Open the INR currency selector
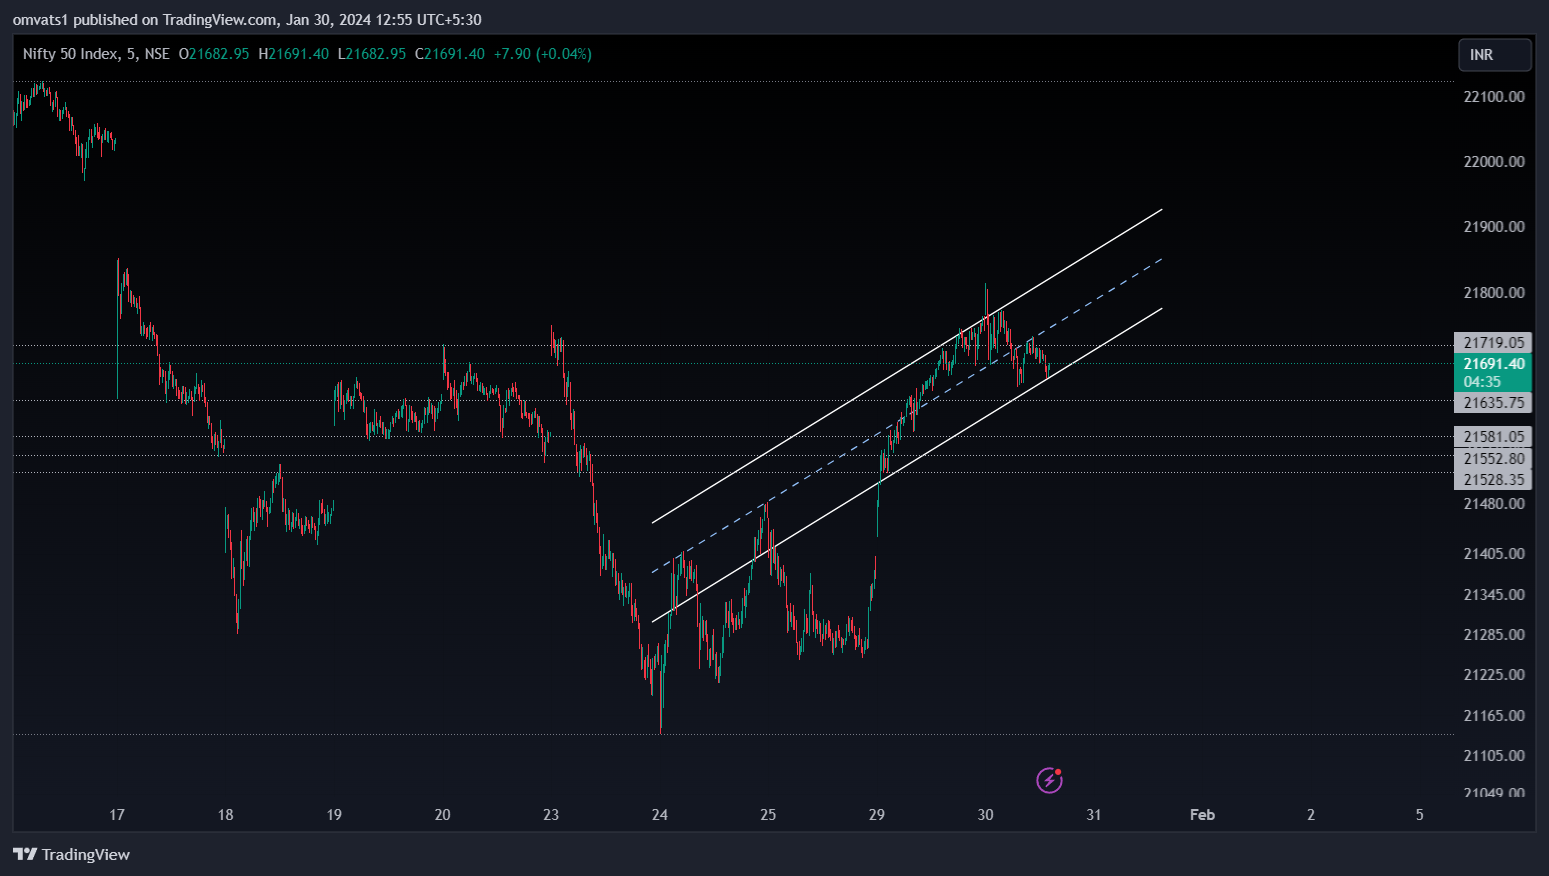The height and width of the screenshot is (876, 1549). point(1494,55)
